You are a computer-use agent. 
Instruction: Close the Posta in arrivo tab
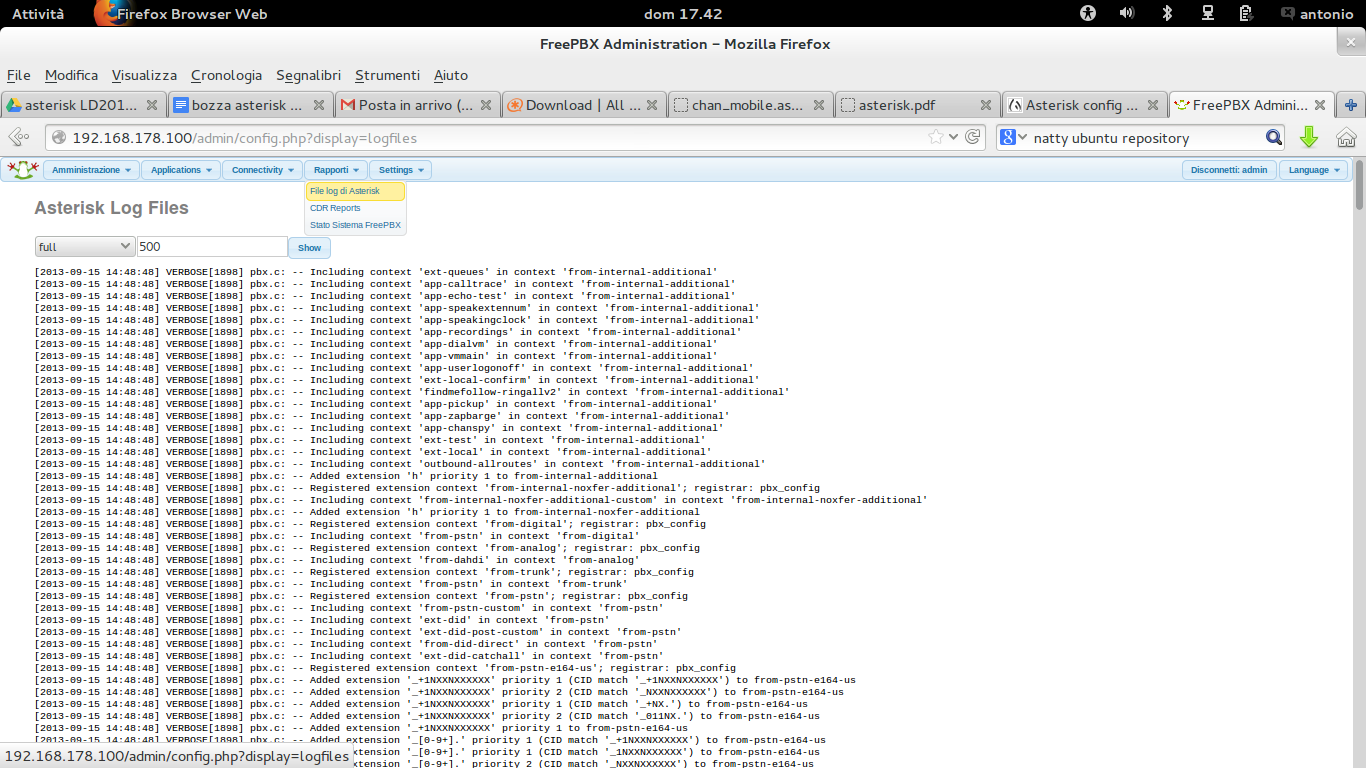click(486, 104)
